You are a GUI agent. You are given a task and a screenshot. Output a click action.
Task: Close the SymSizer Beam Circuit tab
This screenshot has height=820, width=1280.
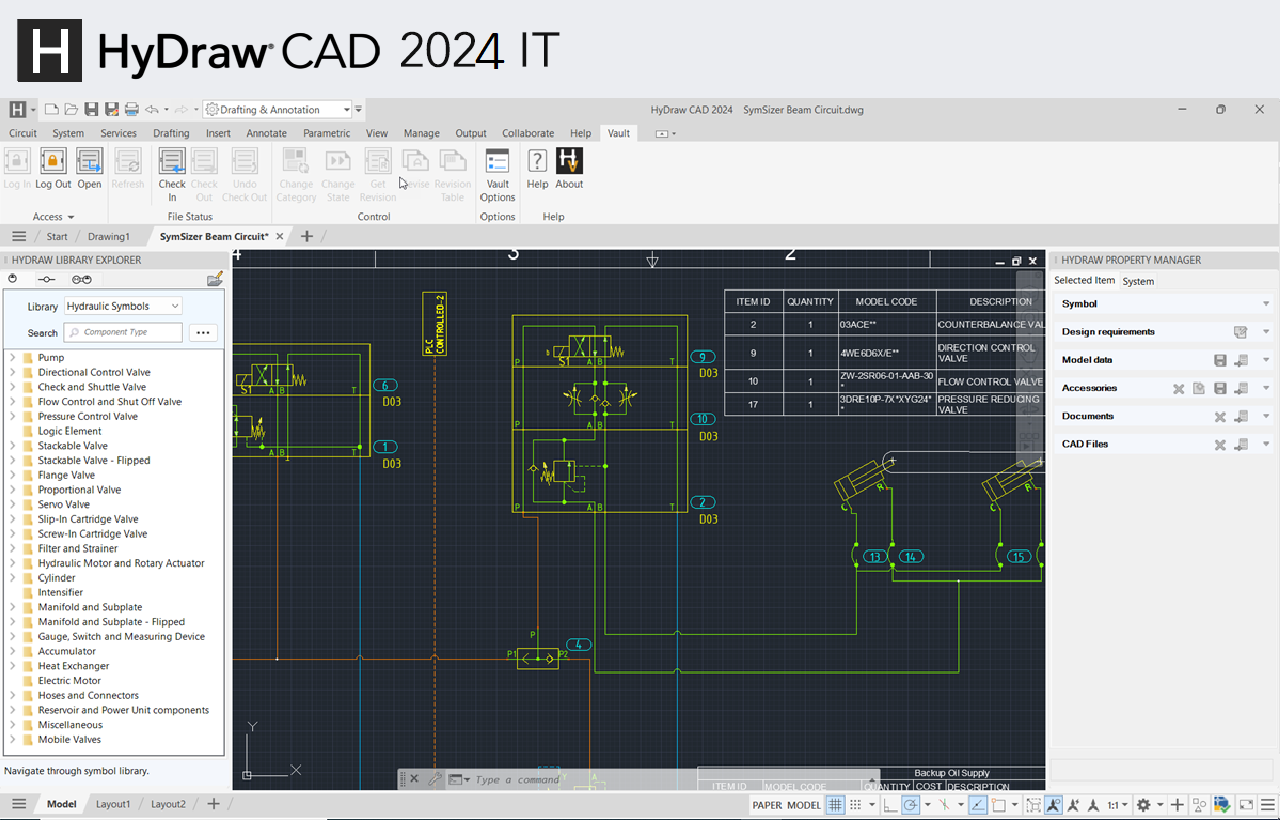point(280,237)
